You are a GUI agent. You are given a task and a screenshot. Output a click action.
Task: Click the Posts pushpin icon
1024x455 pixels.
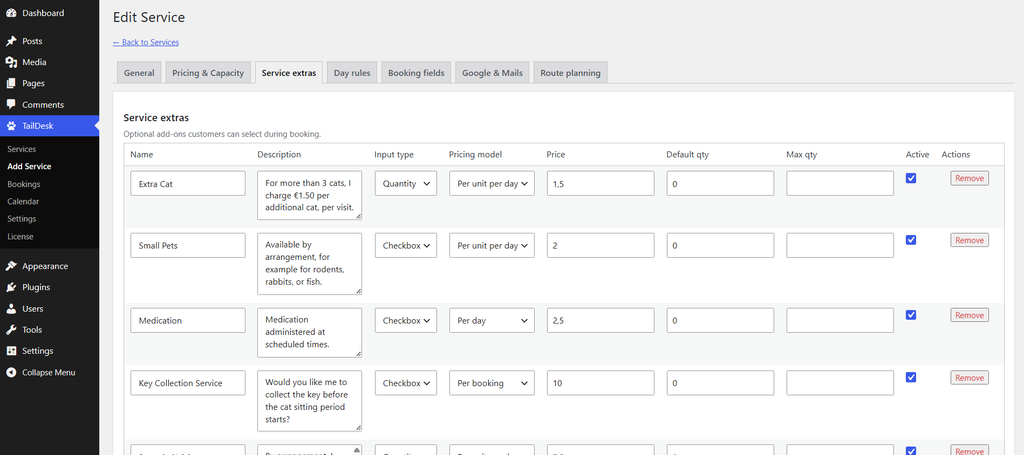click(11, 41)
